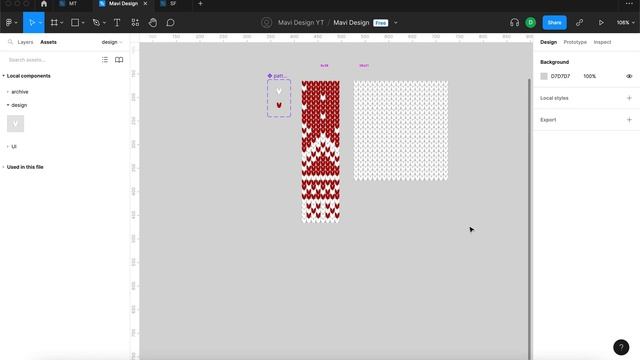The height and width of the screenshot is (360, 640).
Task: Click the search icon in left panel
Action: 10,42
